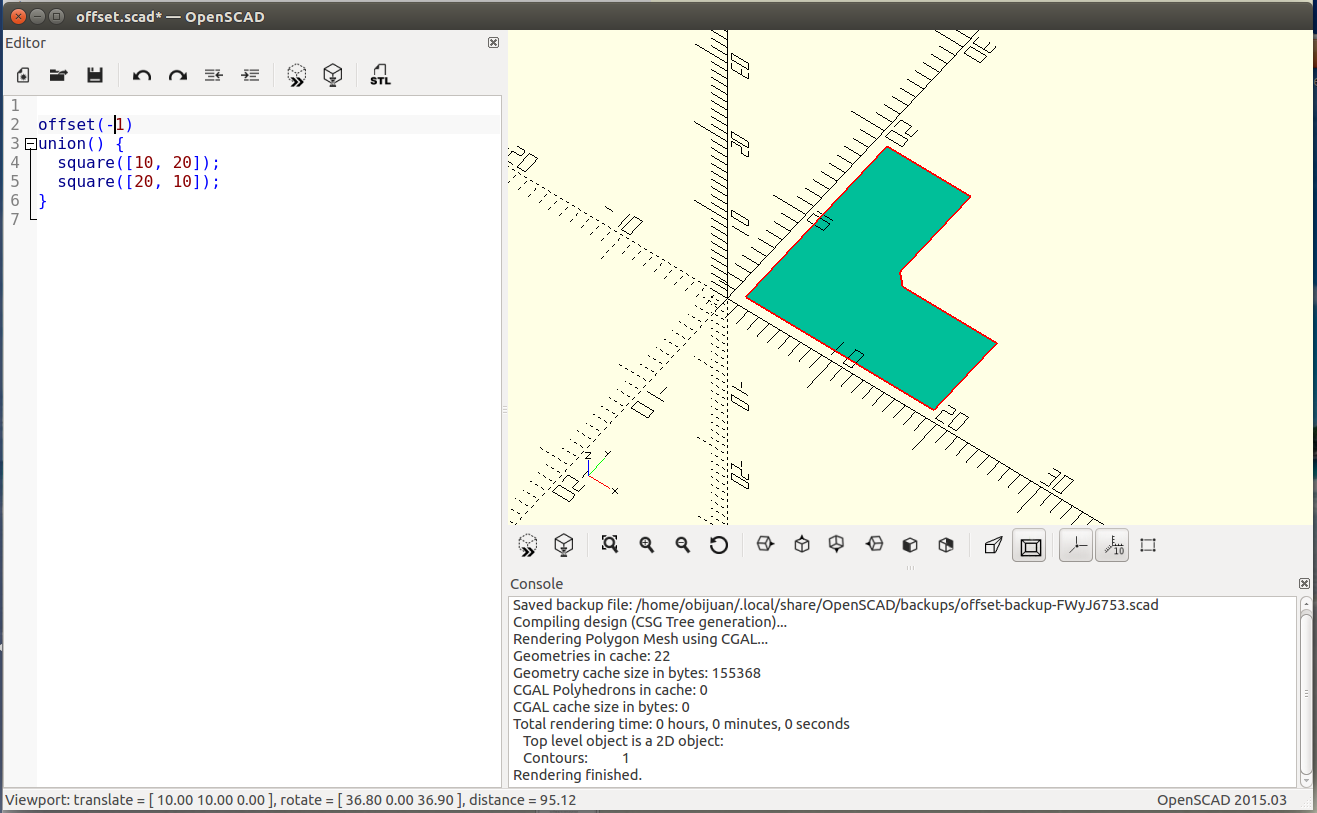
Task: Switch to the Top view
Action: click(801, 545)
